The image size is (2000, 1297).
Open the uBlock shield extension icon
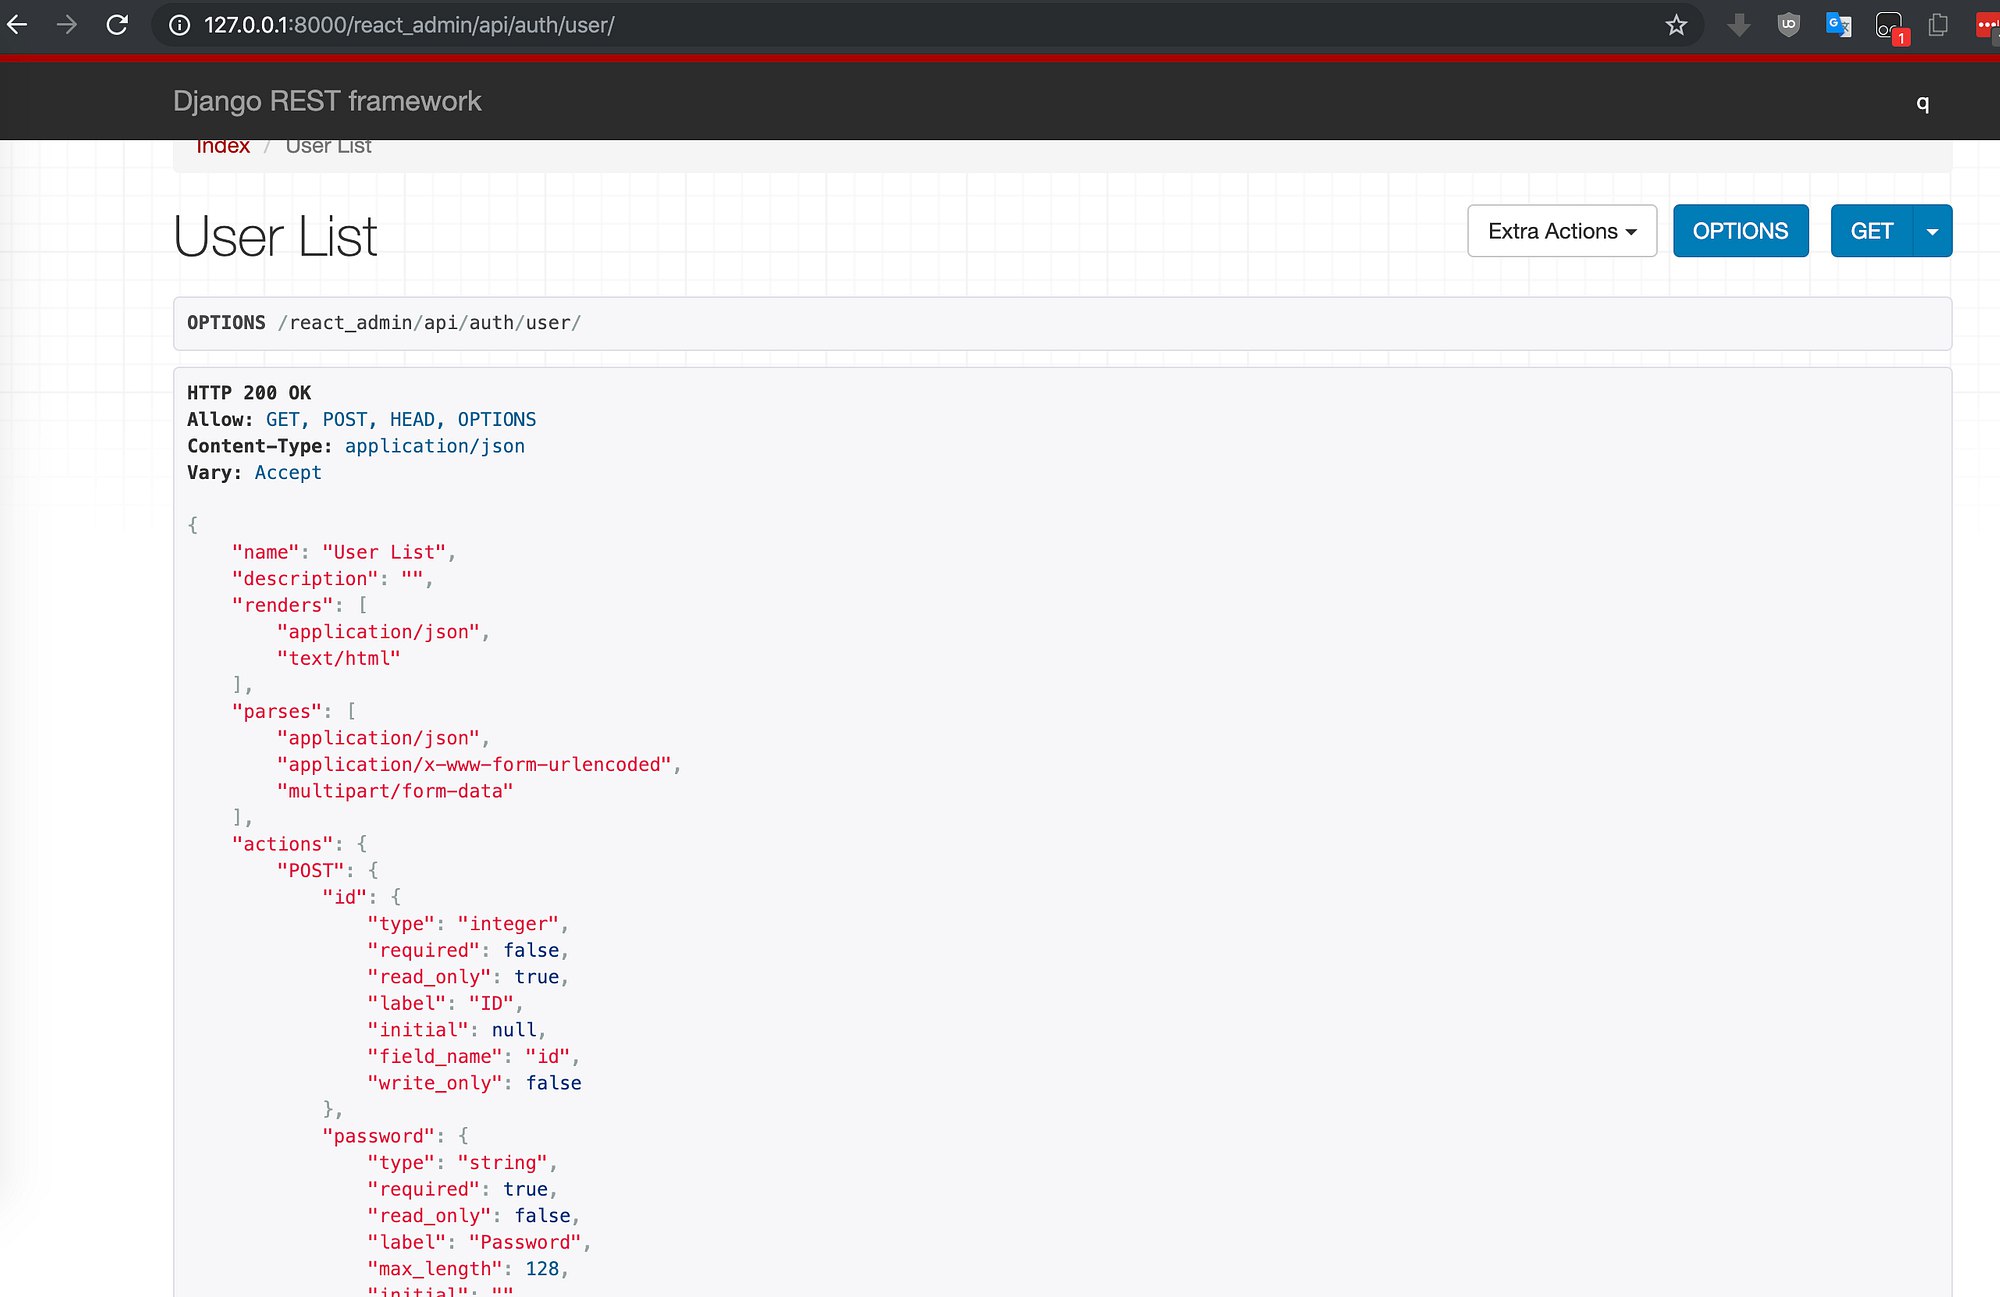[1788, 25]
